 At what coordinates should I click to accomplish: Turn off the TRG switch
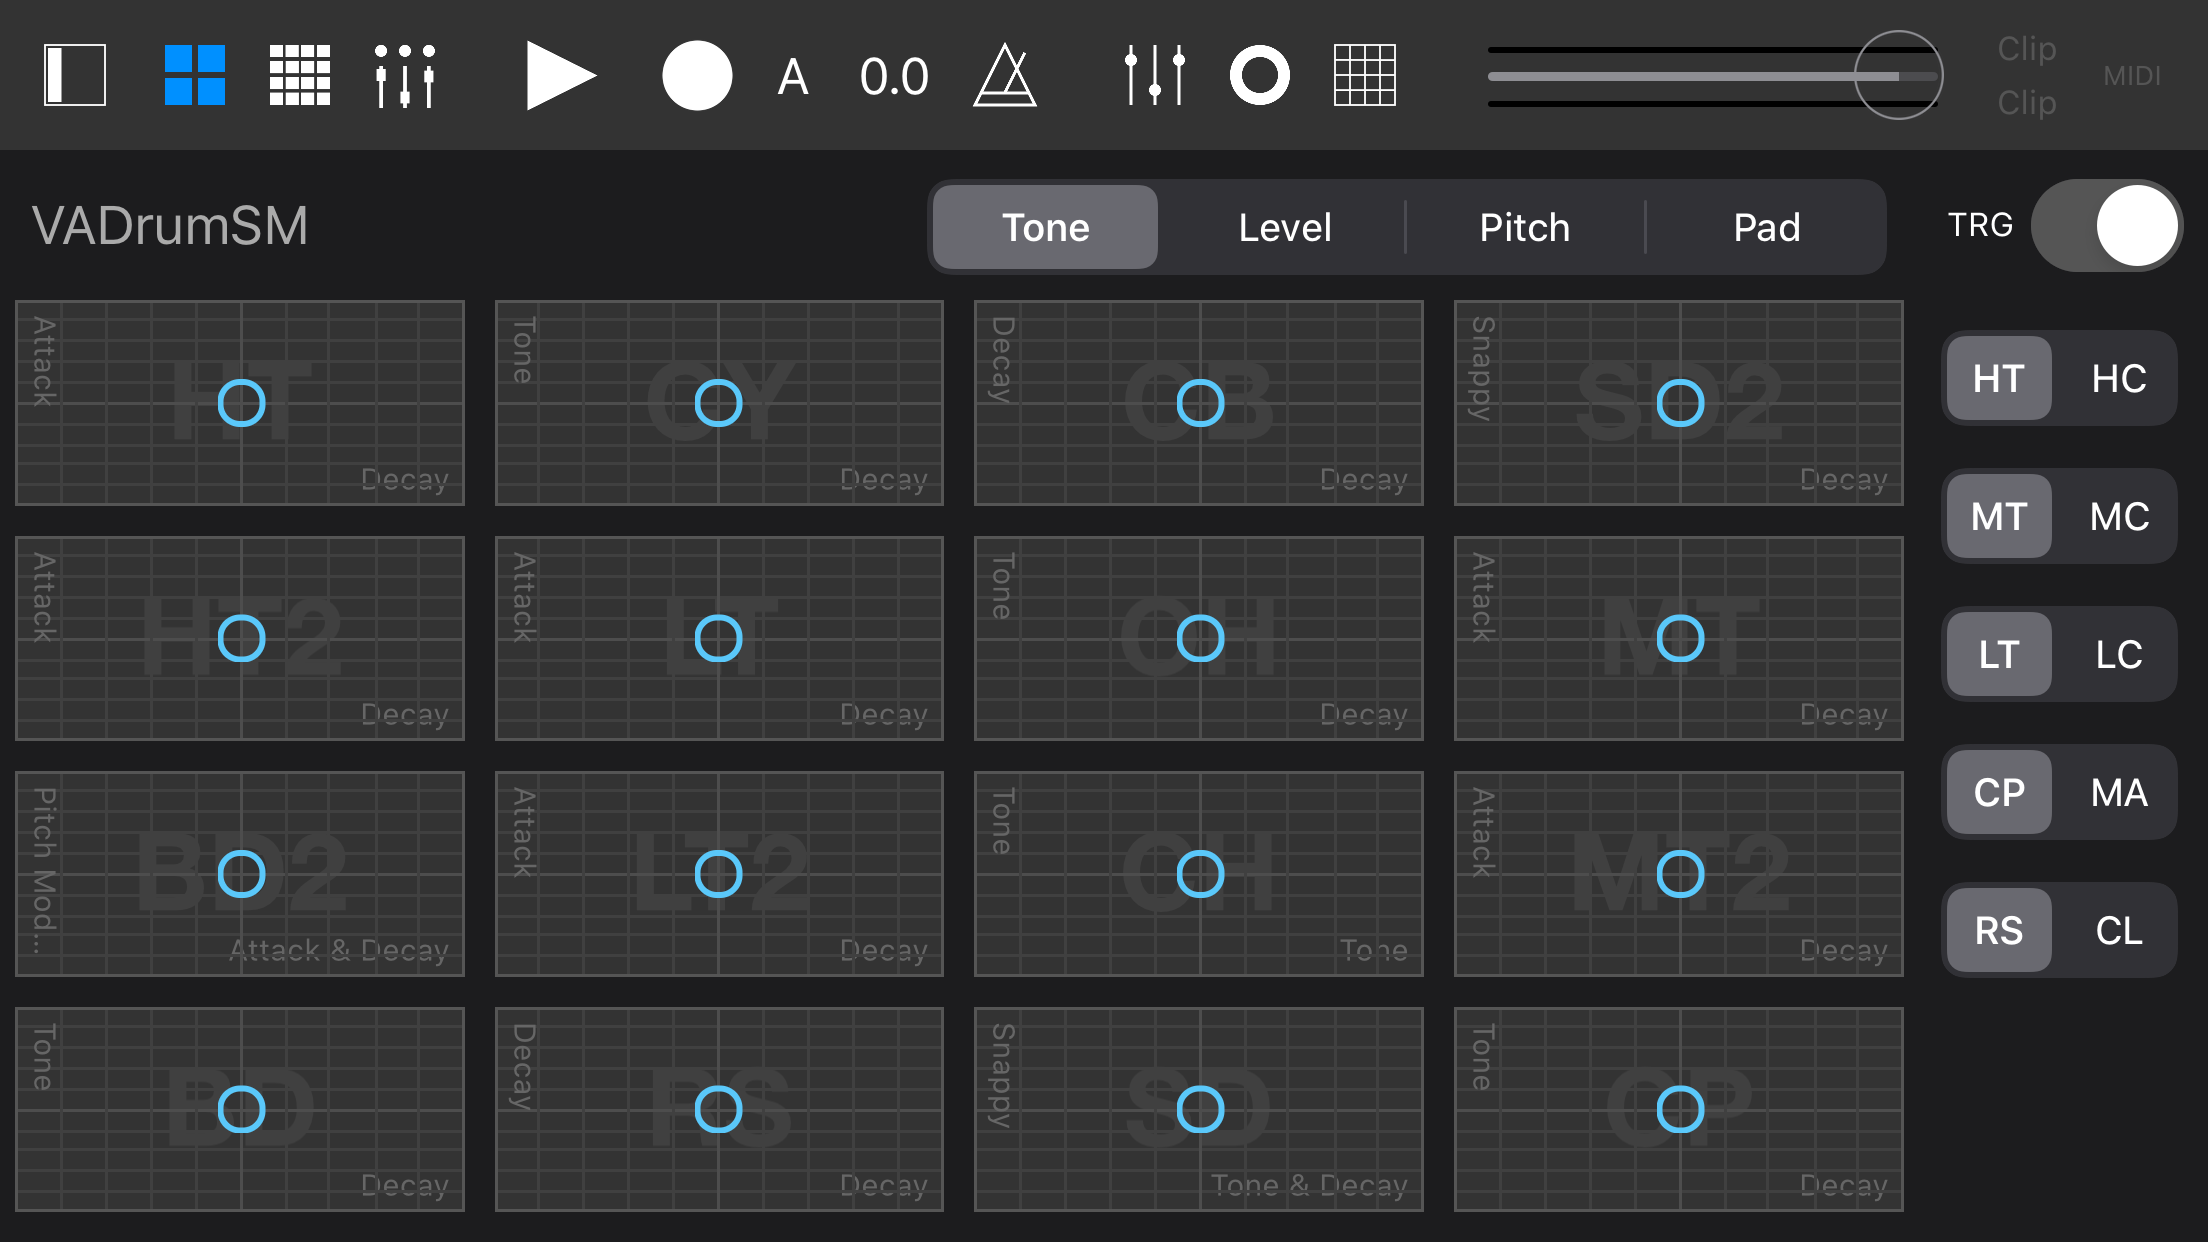(x=2106, y=225)
